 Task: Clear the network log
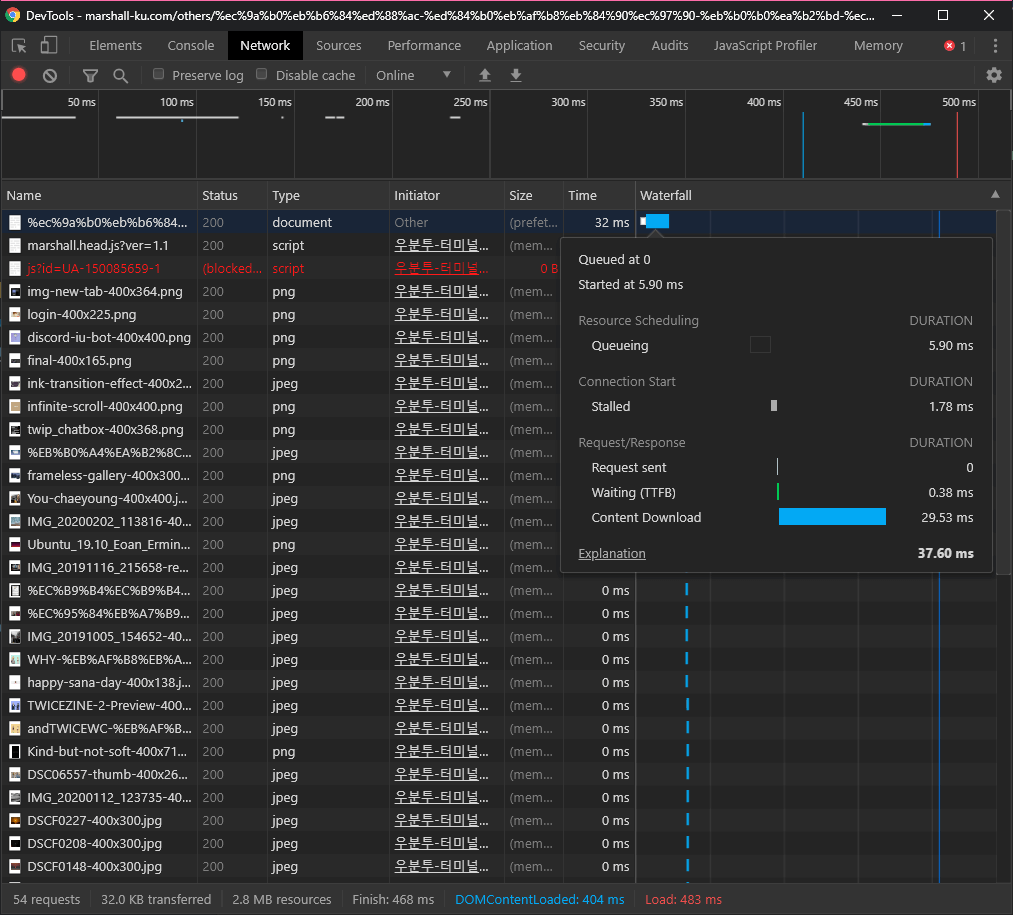pos(50,75)
